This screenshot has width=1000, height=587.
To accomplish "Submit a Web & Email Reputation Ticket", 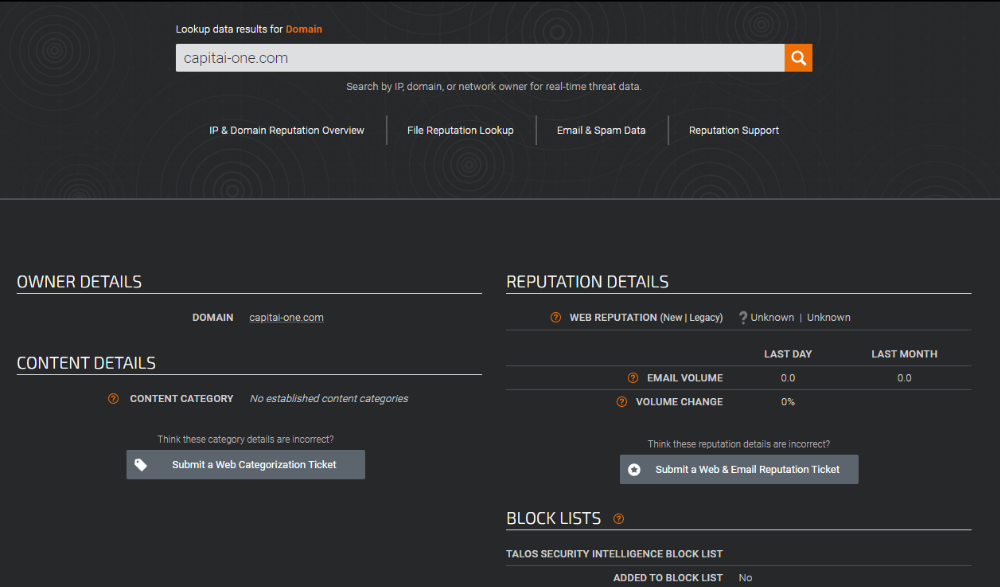I will point(739,469).
